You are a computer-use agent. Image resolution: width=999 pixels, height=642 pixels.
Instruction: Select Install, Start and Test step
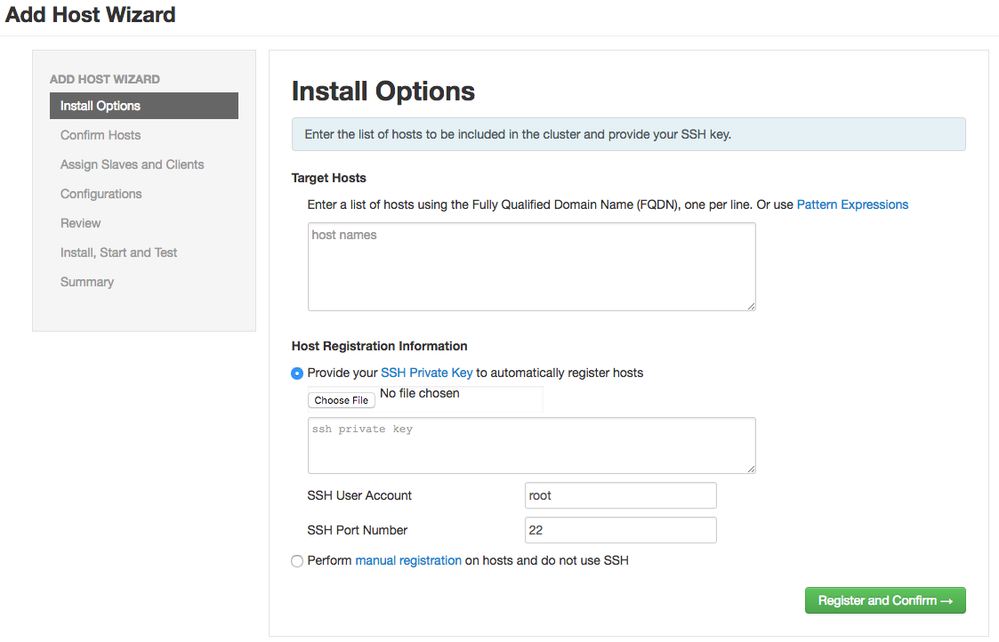point(119,253)
